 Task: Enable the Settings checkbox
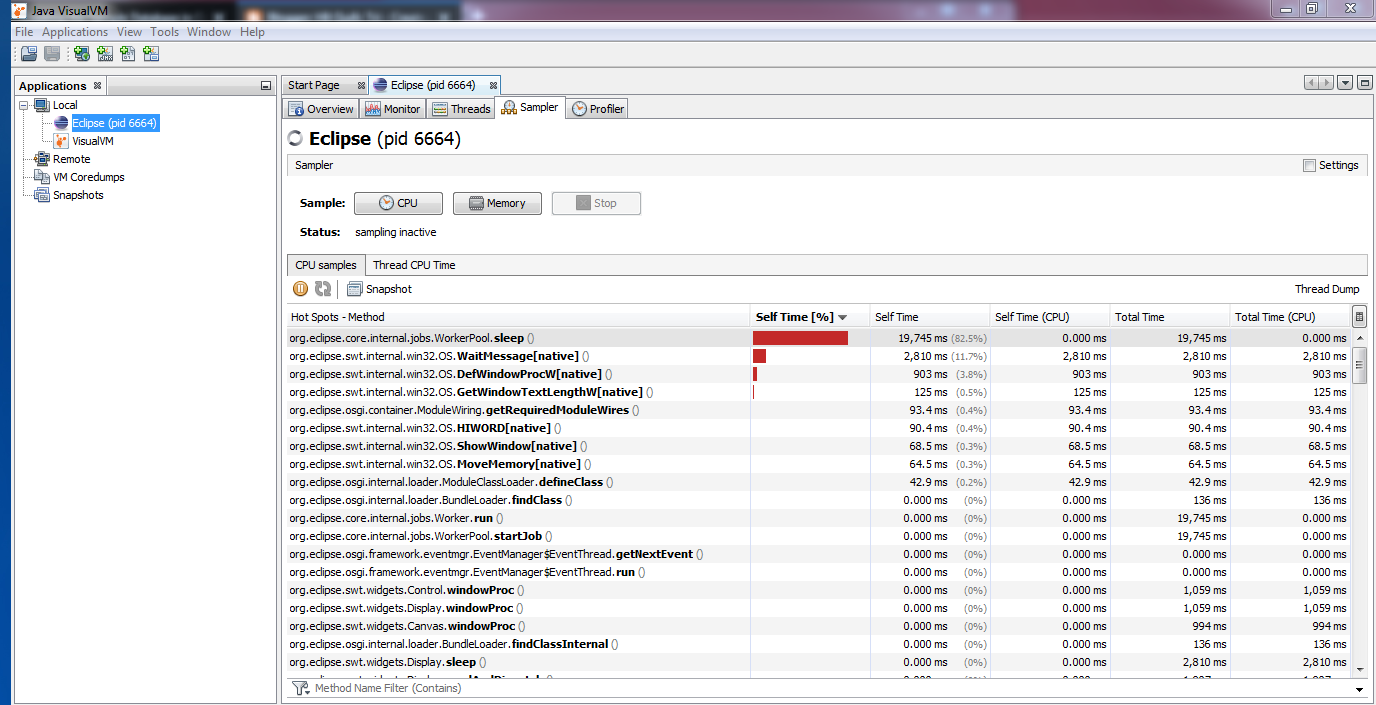point(1308,165)
